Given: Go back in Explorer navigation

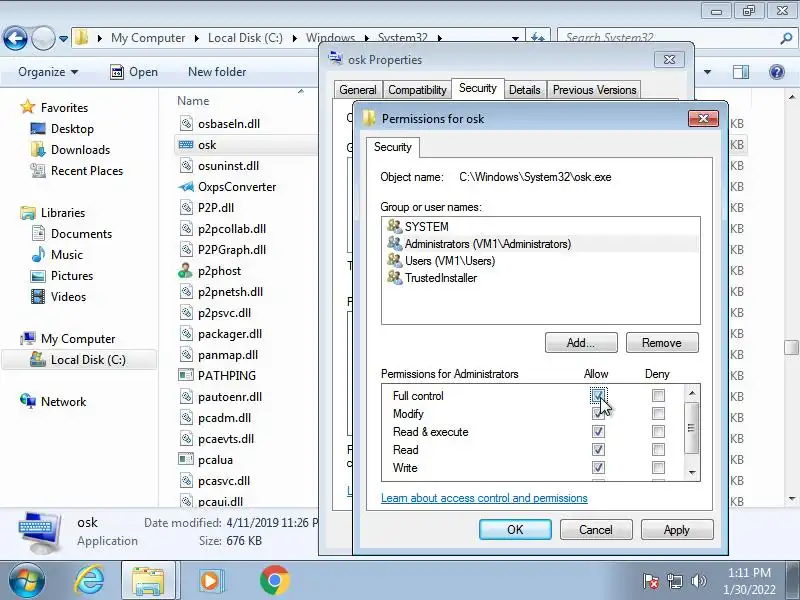Looking at the screenshot, I should [15, 38].
